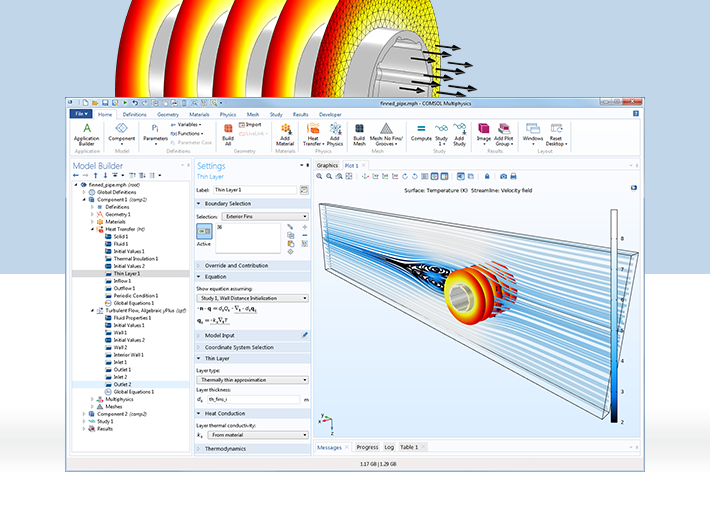710x523 pixels.
Task: Select Fluid Properties 1 tree node
Action: coord(132,318)
